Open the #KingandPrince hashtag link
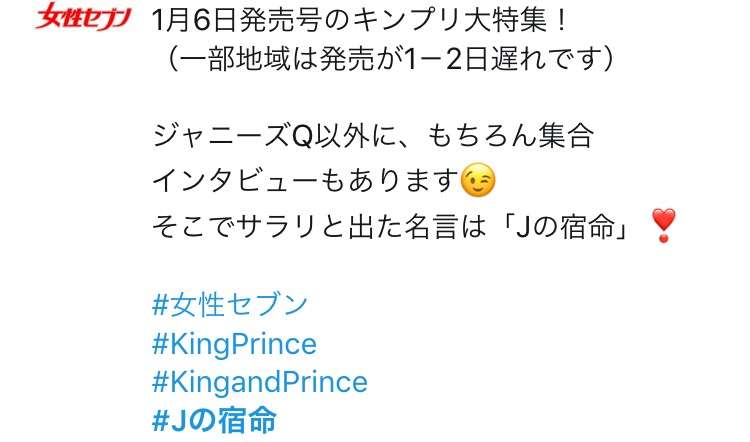This screenshot has height=442, width=750. pos(260,382)
